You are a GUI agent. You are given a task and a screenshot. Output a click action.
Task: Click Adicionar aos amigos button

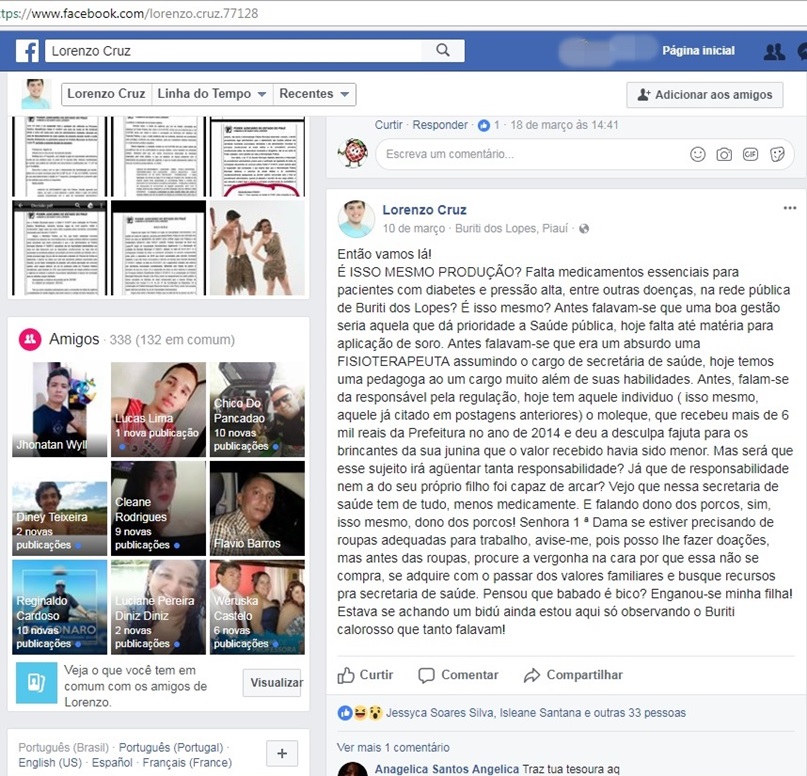coord(704,95)
